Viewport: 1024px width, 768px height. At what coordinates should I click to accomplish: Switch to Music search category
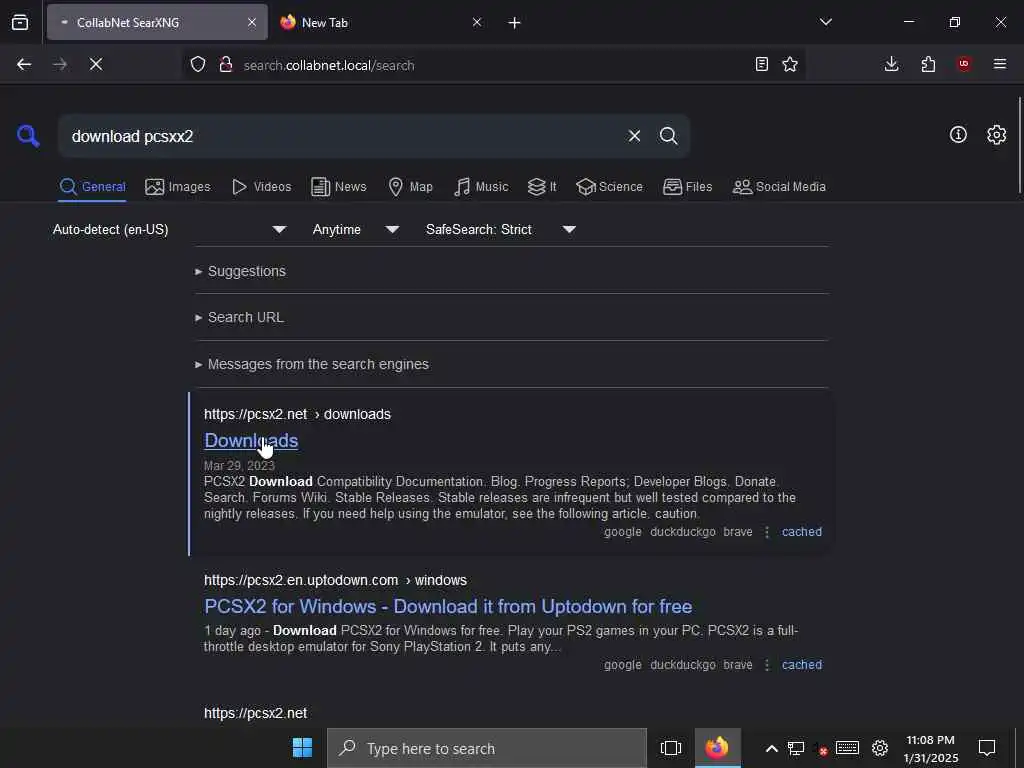click(481, 187)
